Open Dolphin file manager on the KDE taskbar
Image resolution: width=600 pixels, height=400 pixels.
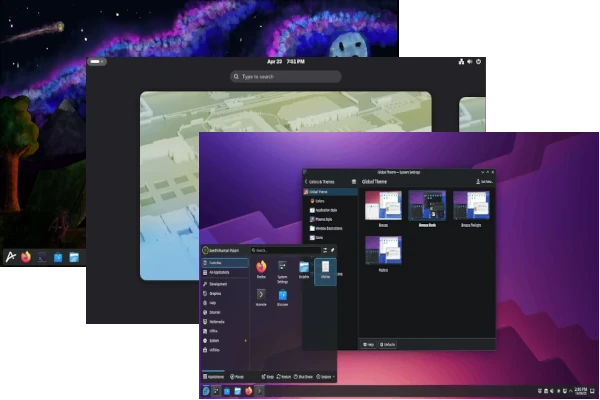(238, 391)
